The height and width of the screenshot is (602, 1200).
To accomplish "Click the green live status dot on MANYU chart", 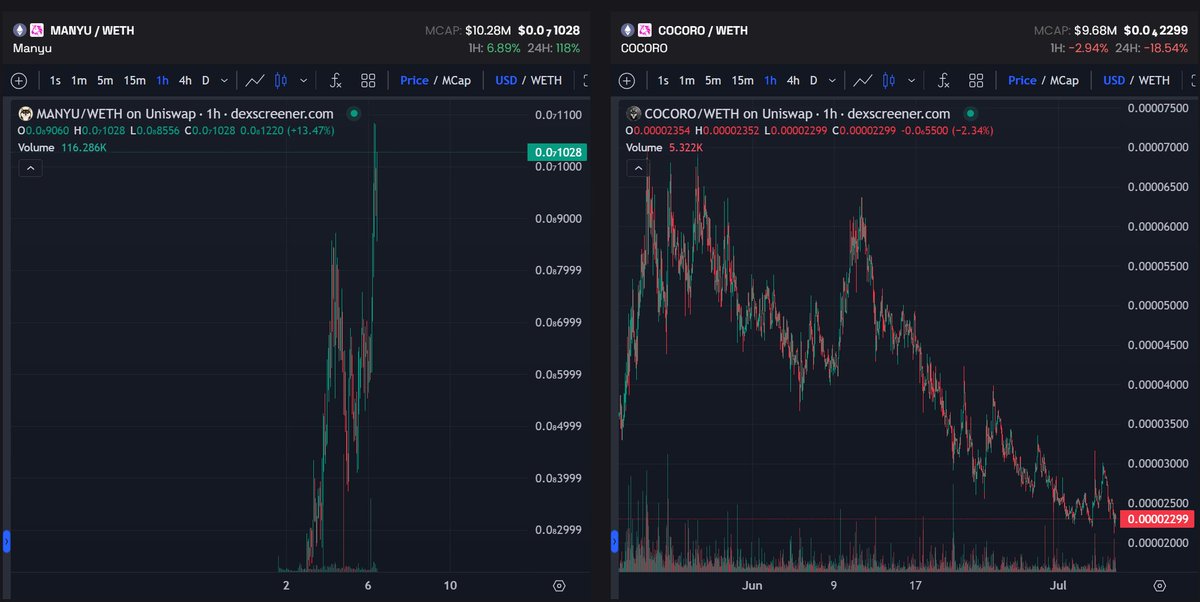I will pos(355,115).
